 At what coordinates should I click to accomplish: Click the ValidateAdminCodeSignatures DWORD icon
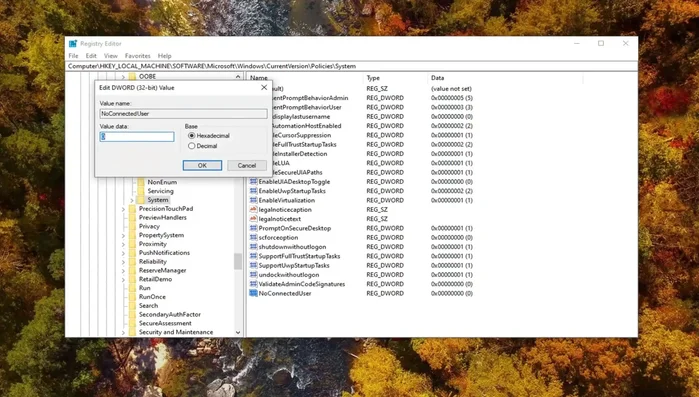coord(253,284)
